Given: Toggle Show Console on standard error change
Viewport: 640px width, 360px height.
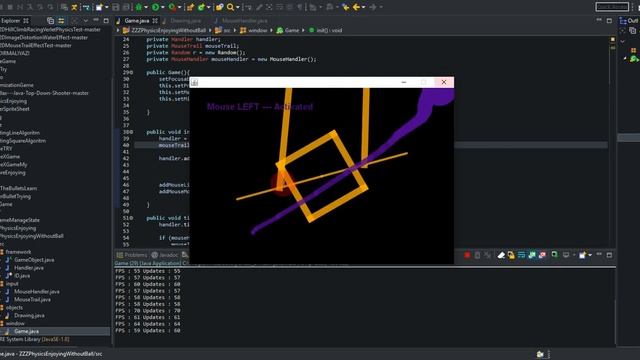Looking at the screenshot, I should tap(542, 255).
